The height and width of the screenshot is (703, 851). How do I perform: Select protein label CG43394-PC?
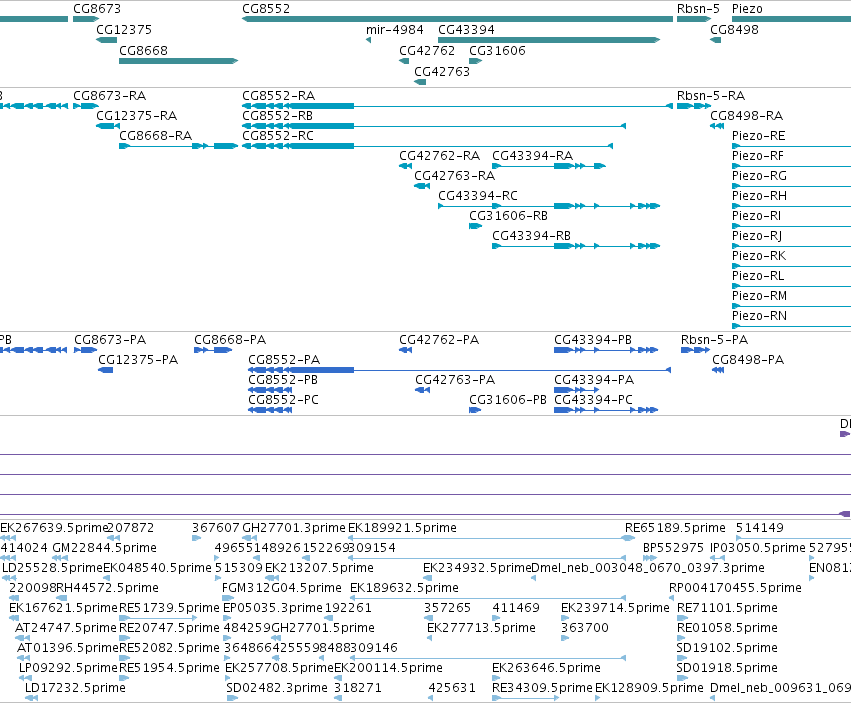coord(593,400)
